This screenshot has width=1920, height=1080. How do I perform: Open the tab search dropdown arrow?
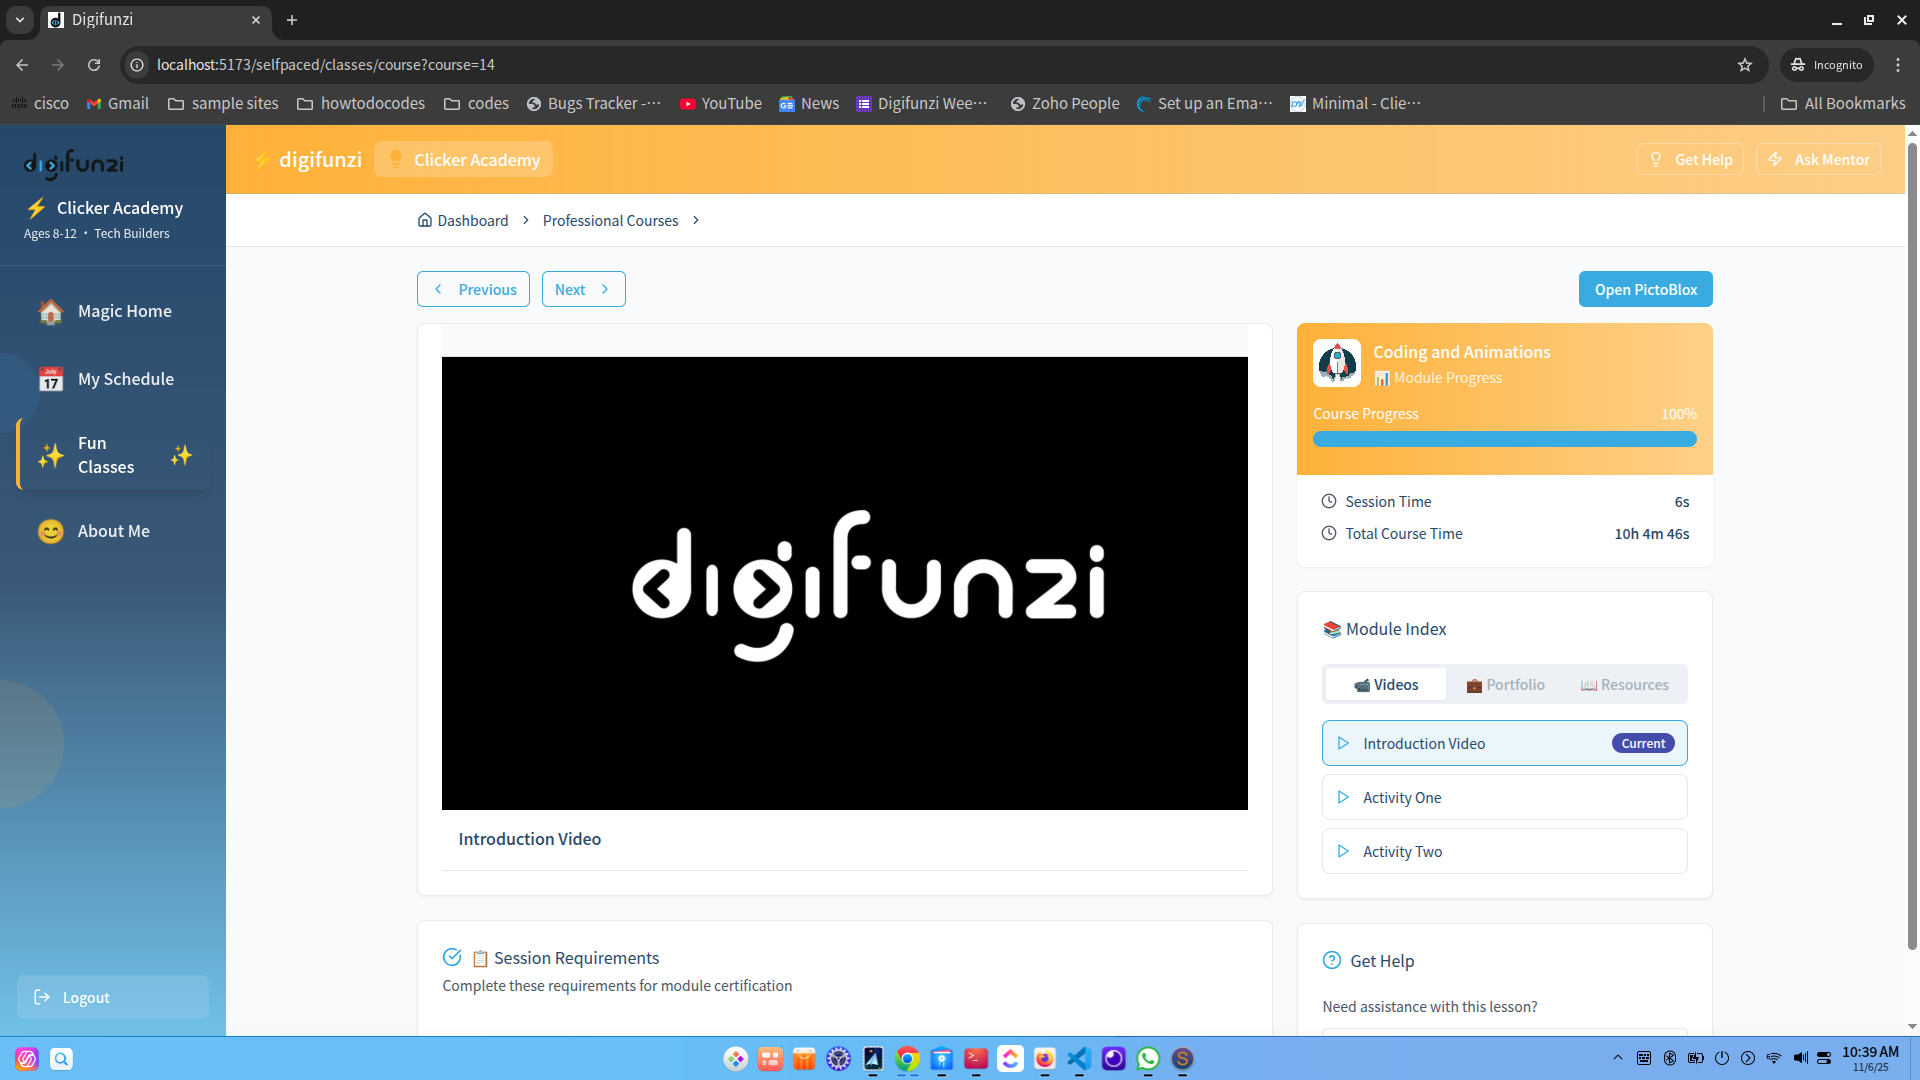(x=20, y=20)
